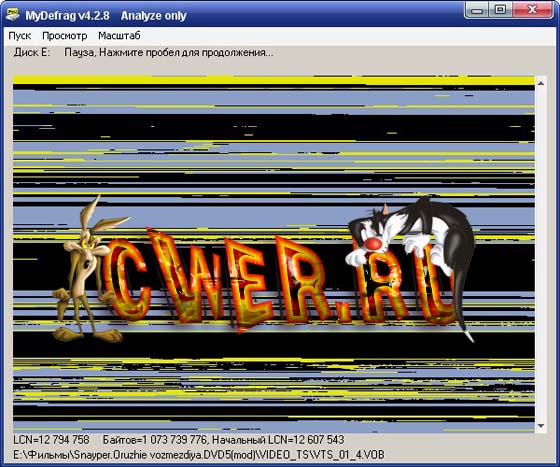This screenshot has height=467, width=560.
Task: Open the Масштаб menu
Action: [x=119, y=36]
